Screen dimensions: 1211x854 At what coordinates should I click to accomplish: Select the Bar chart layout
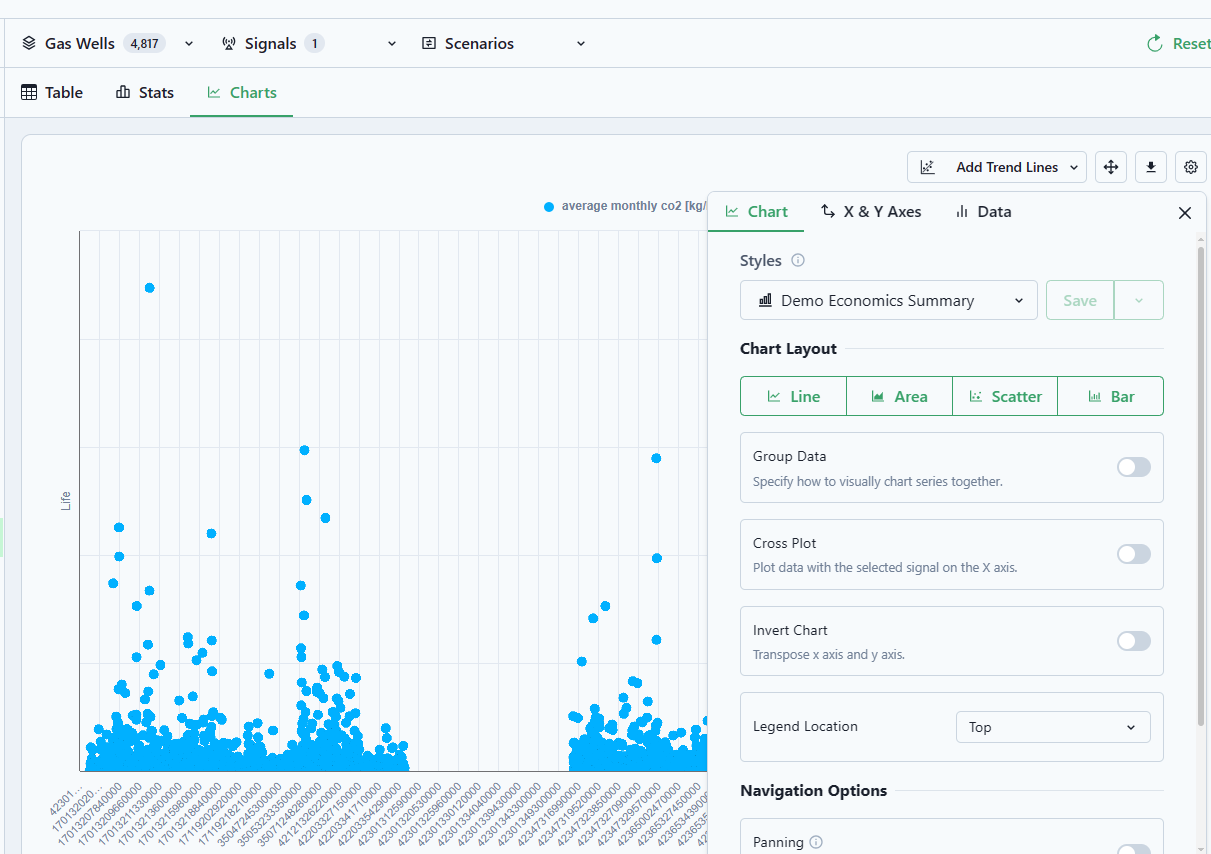click(1111, 396)
